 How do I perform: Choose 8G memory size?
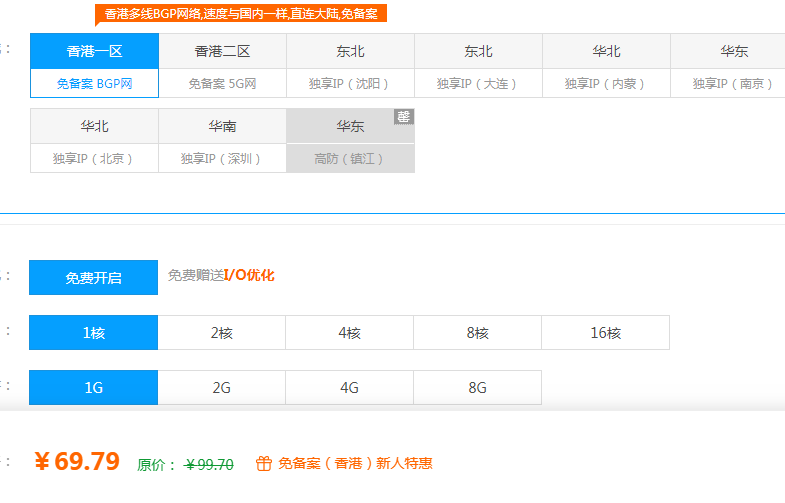point(478,388)
